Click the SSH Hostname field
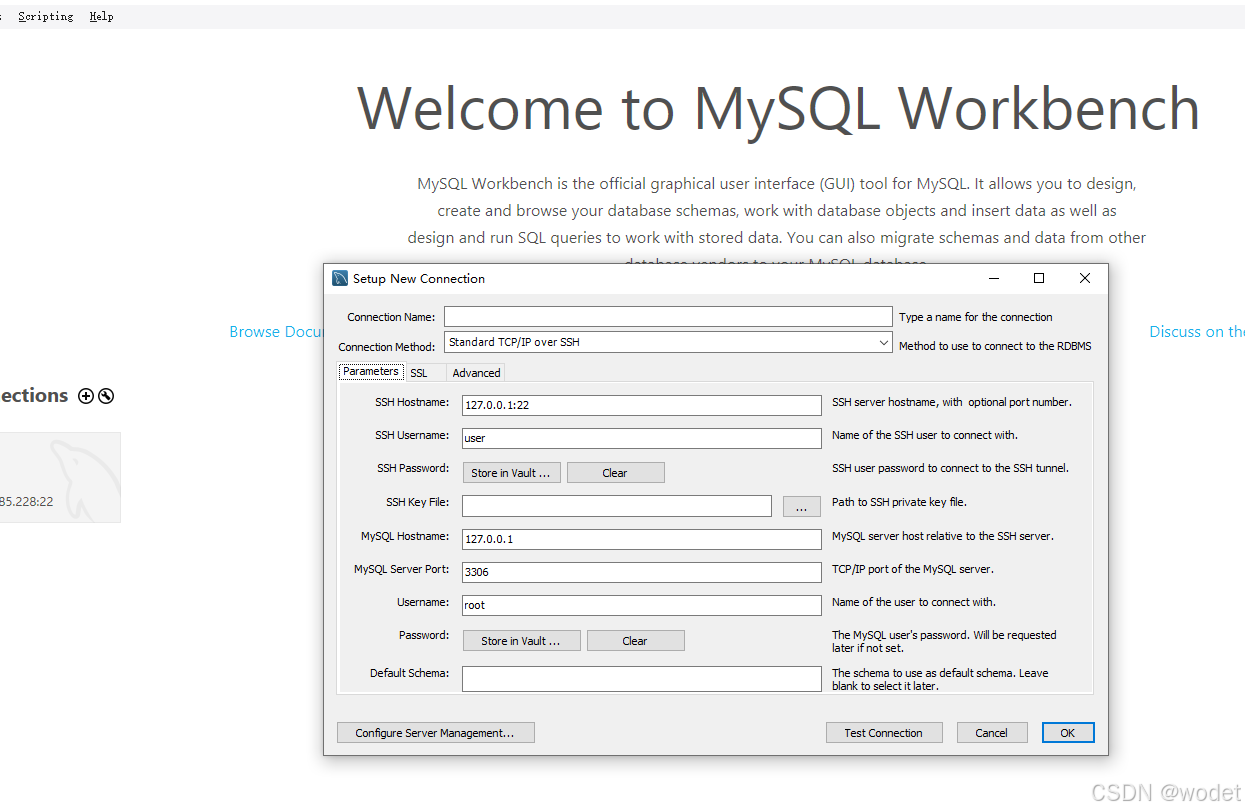The width and height of the screenshot is (1245, 812). 641,406
